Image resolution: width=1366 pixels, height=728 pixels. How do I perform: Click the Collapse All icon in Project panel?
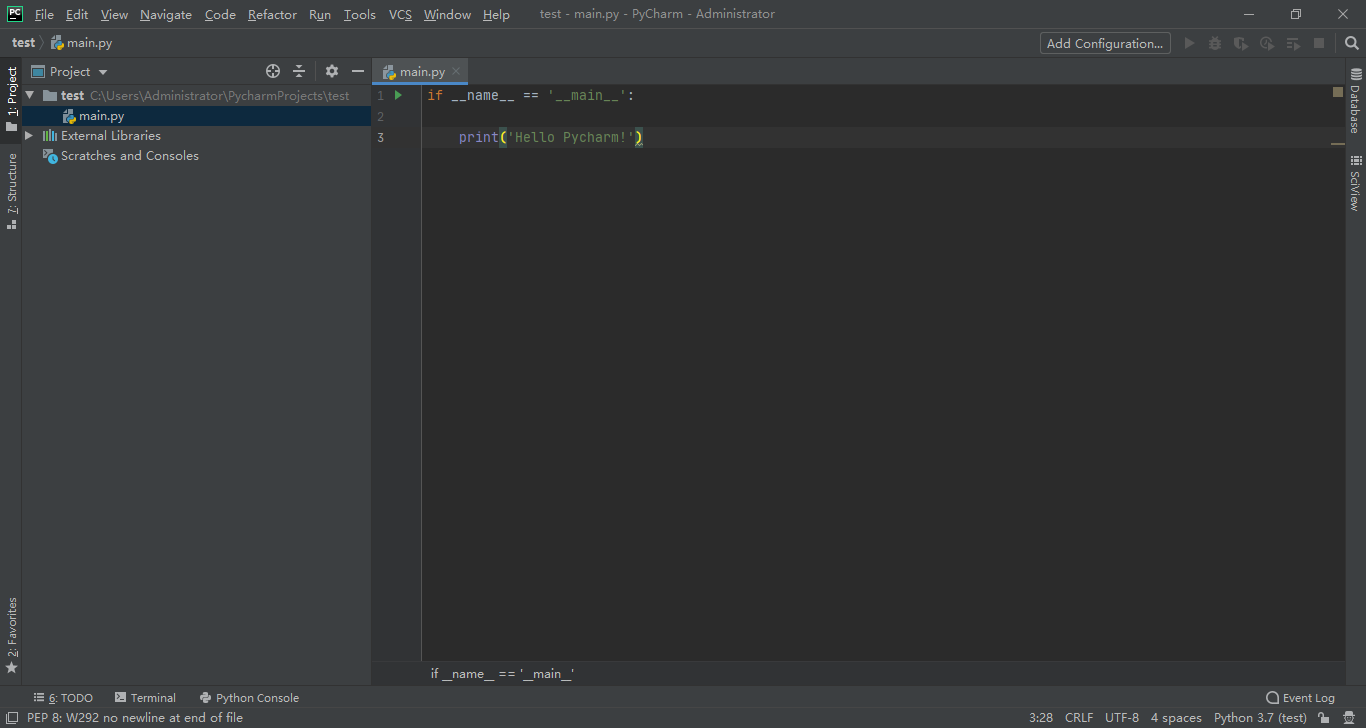click(299, 71)
